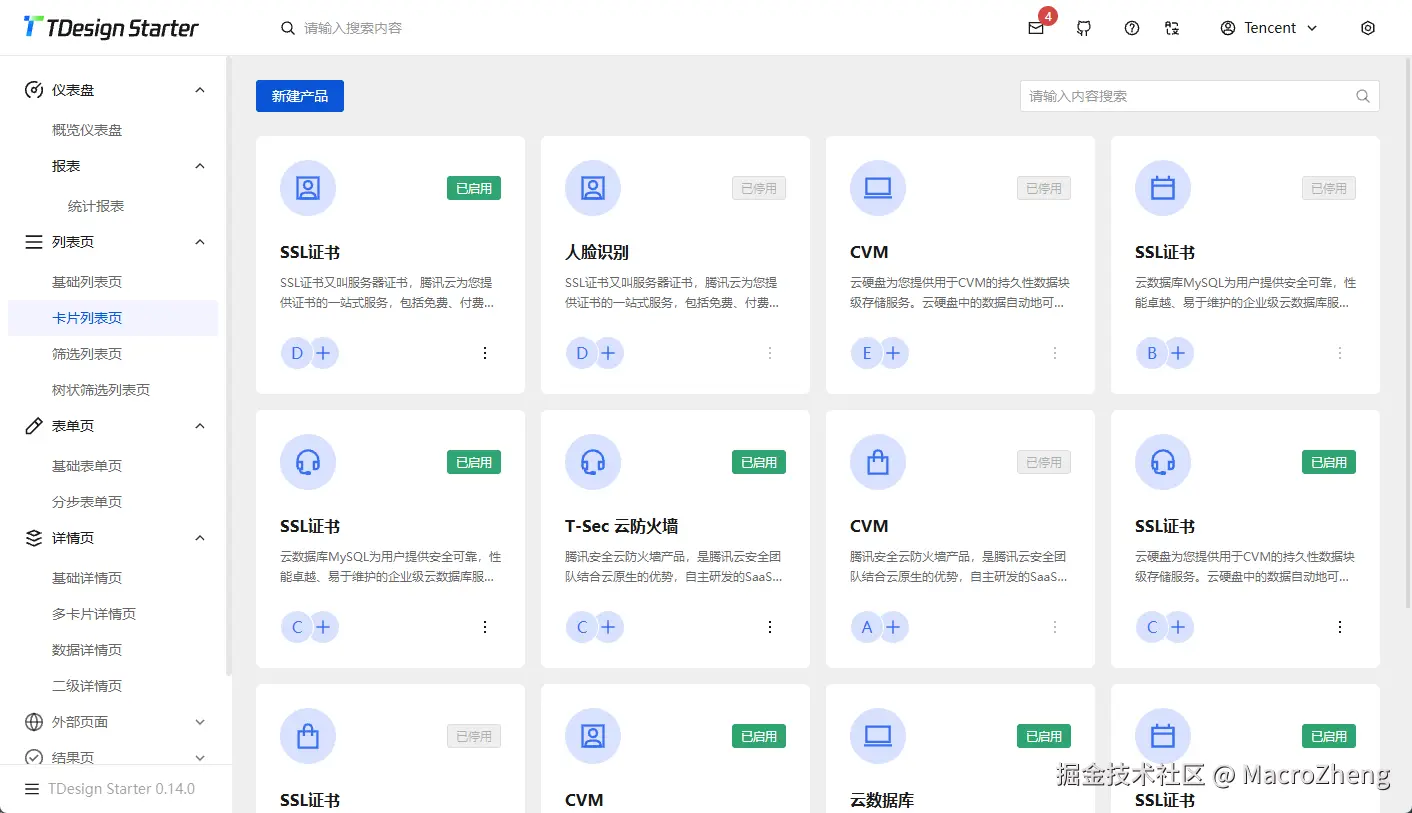Open the more-options dots on the 人脸识别 card

[770, 353]
